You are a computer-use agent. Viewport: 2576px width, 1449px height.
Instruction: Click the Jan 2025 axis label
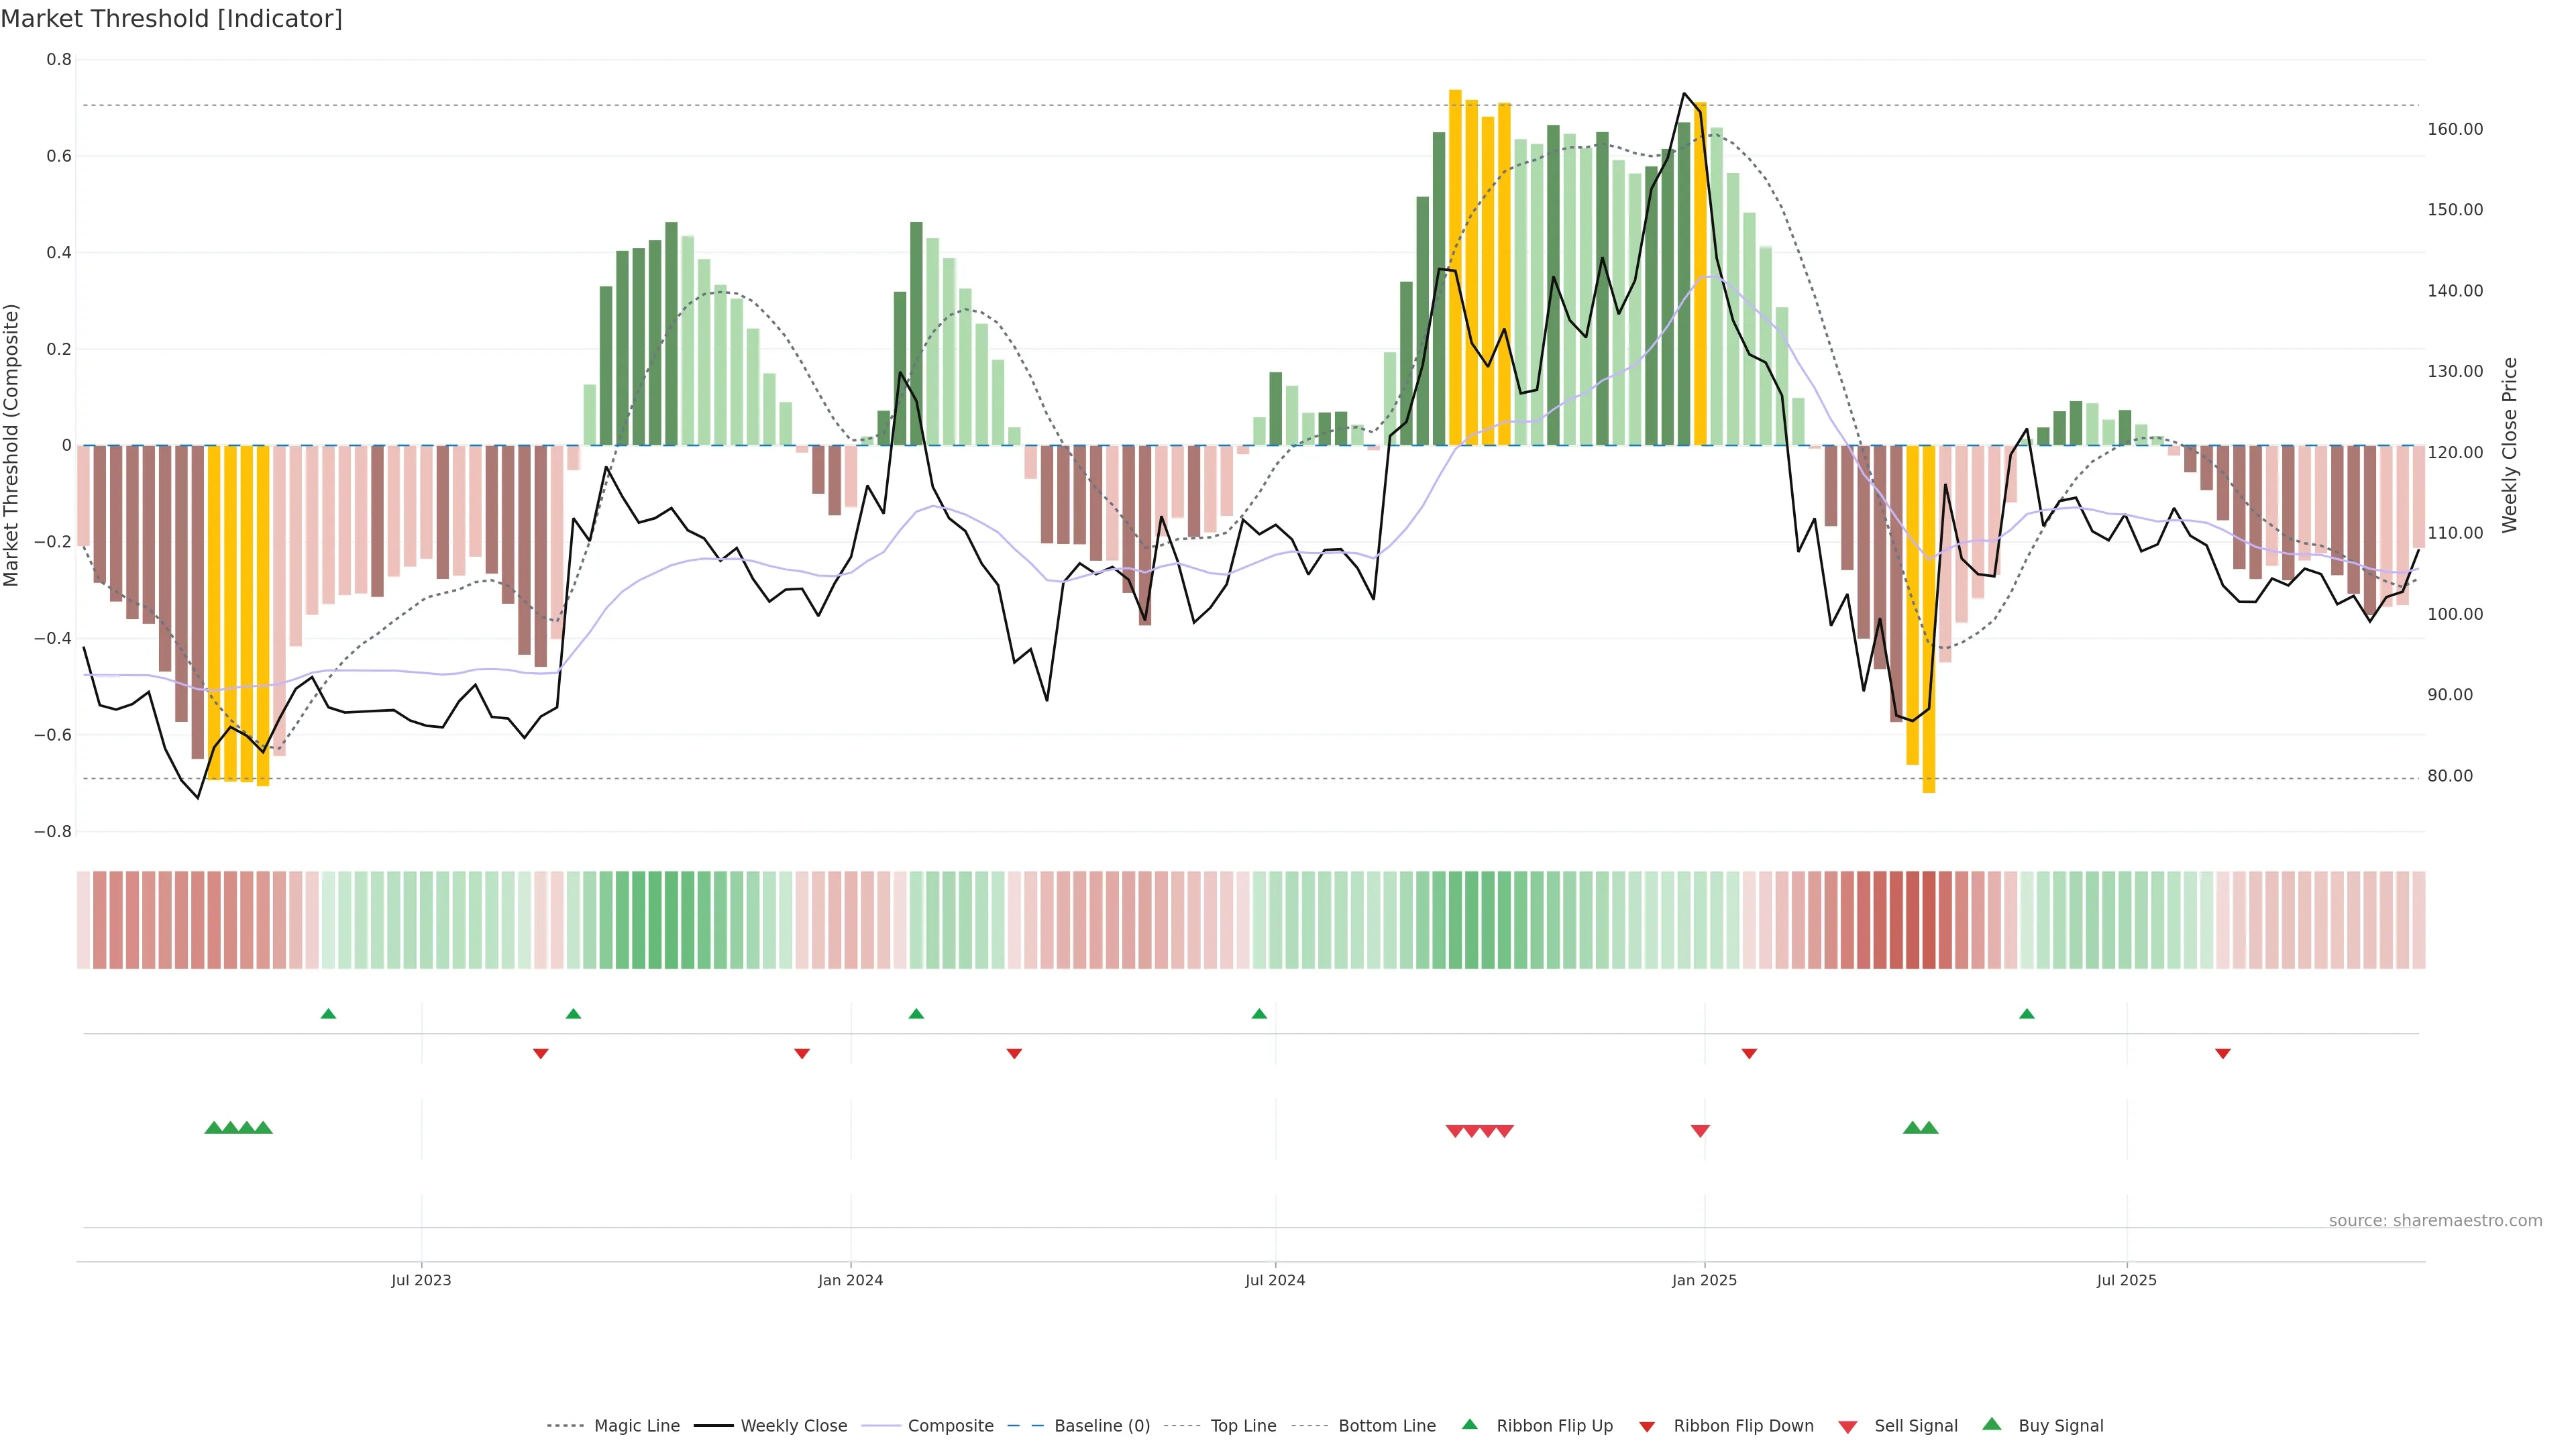(x=1704, y=1280)
